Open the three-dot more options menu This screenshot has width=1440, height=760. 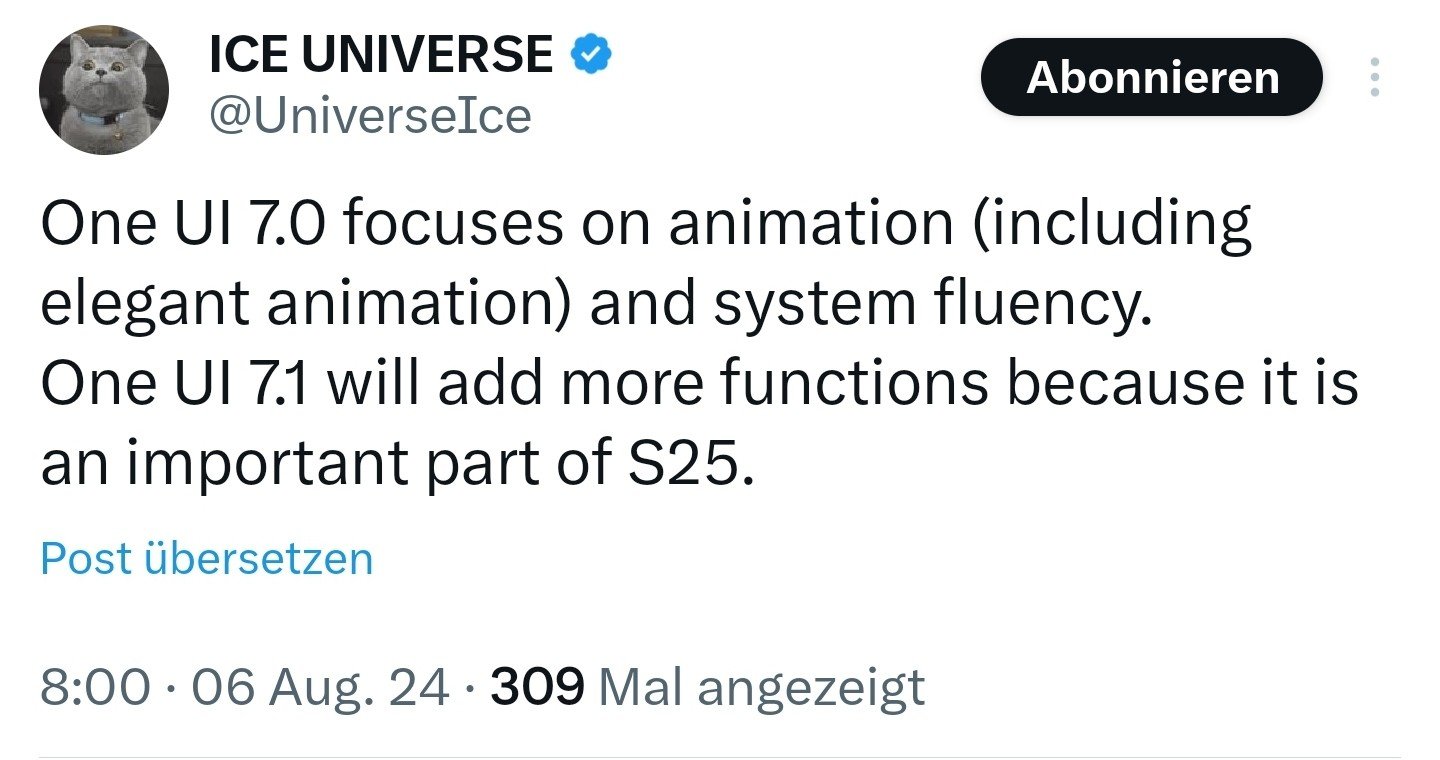pos(1375,77)
